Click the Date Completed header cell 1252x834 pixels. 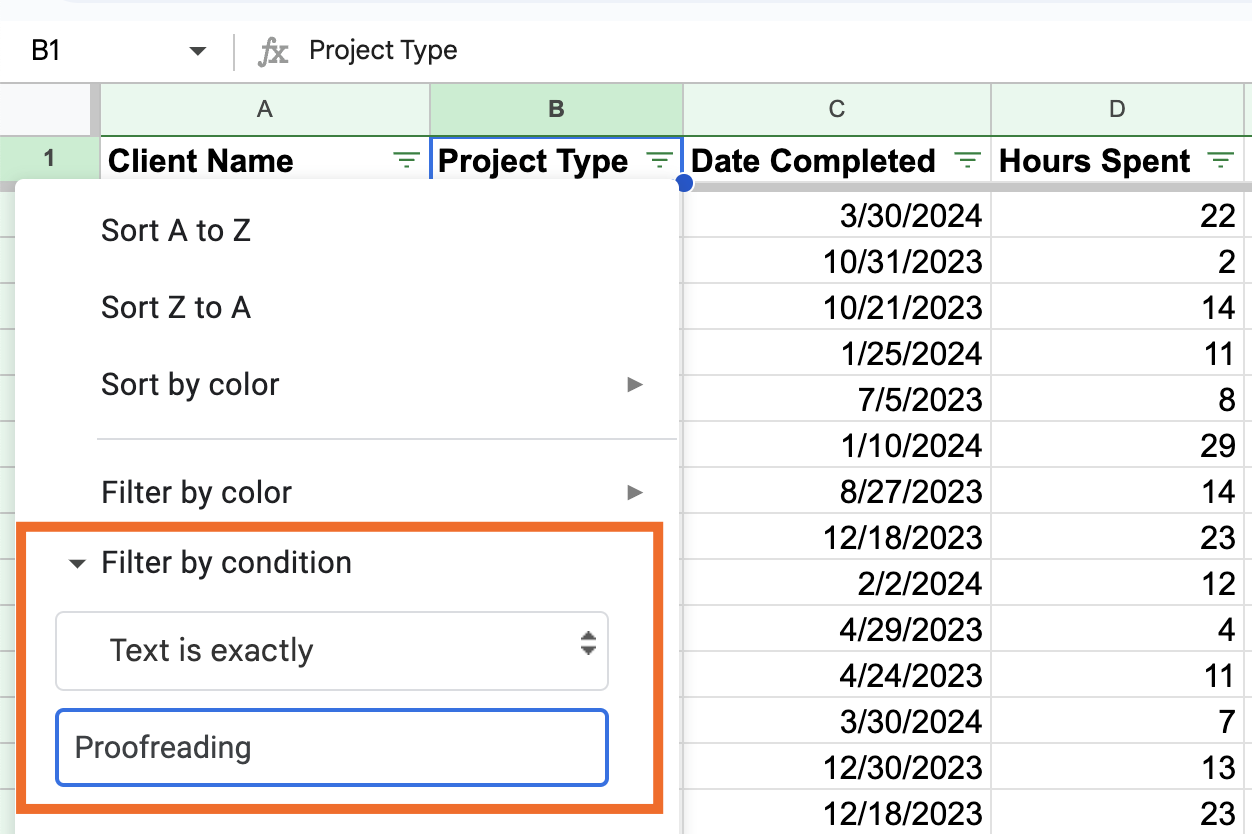[x=837, y=161]
